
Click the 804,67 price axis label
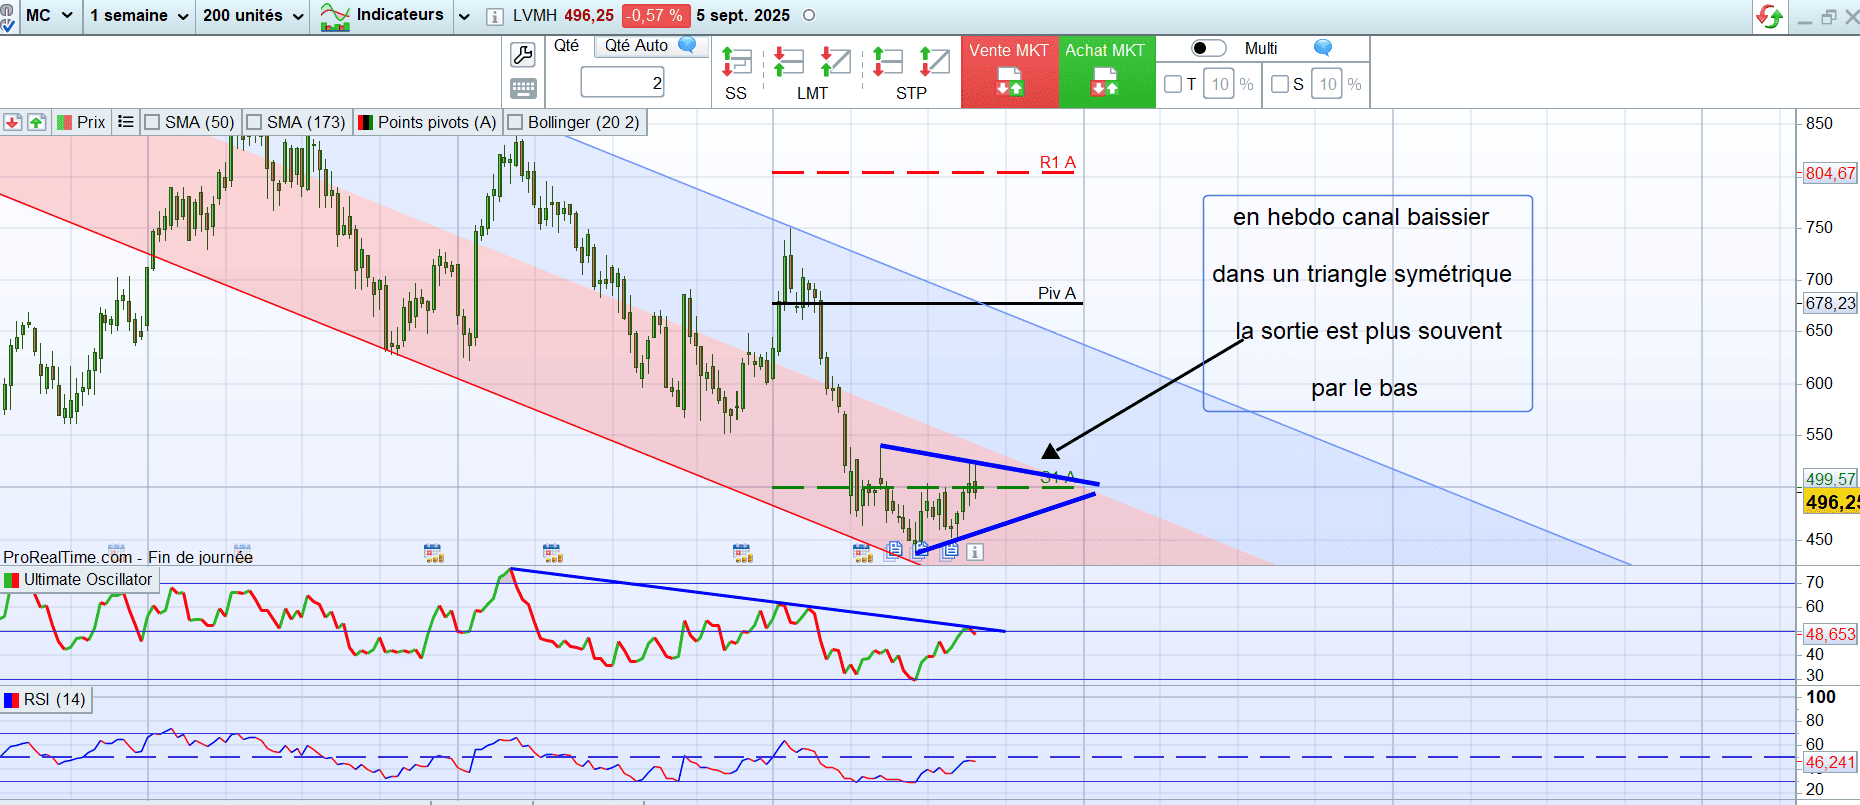point(1830,173)
